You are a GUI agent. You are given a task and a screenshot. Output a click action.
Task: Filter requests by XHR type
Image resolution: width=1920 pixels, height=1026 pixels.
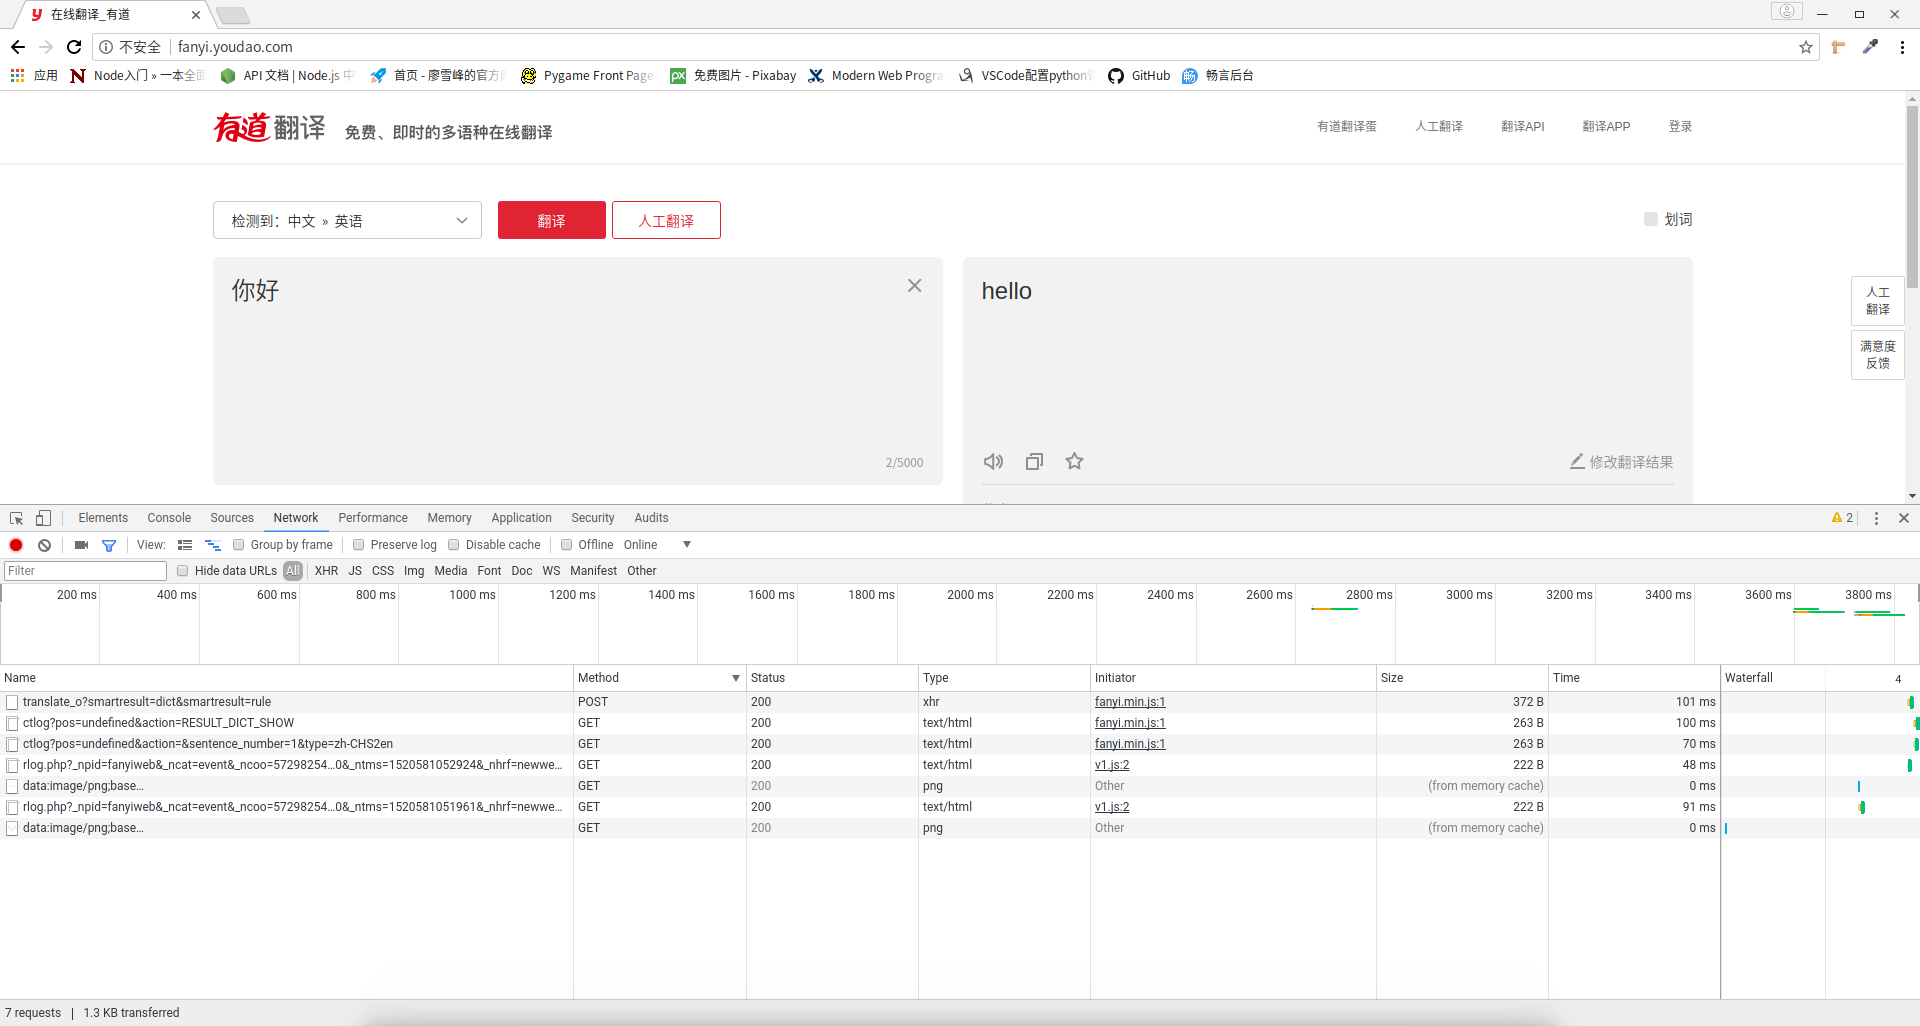(x=326, y=571)
